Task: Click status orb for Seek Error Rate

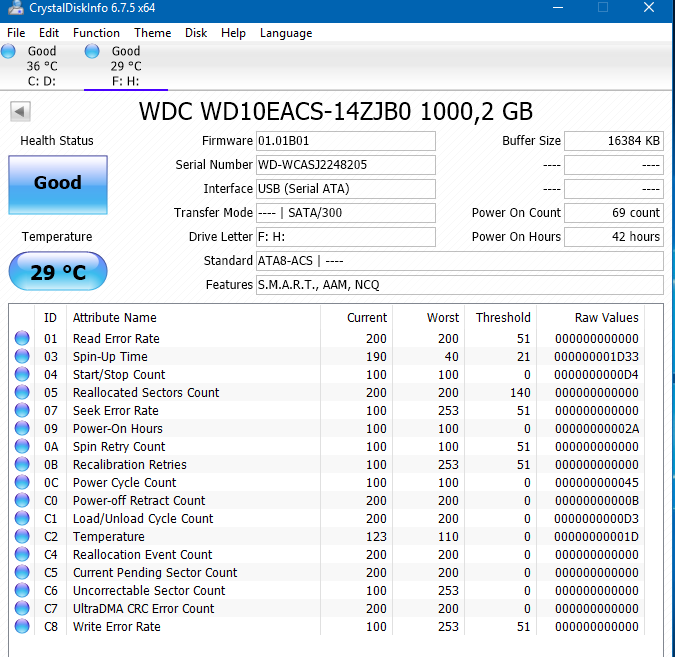Action: [22, 410]
